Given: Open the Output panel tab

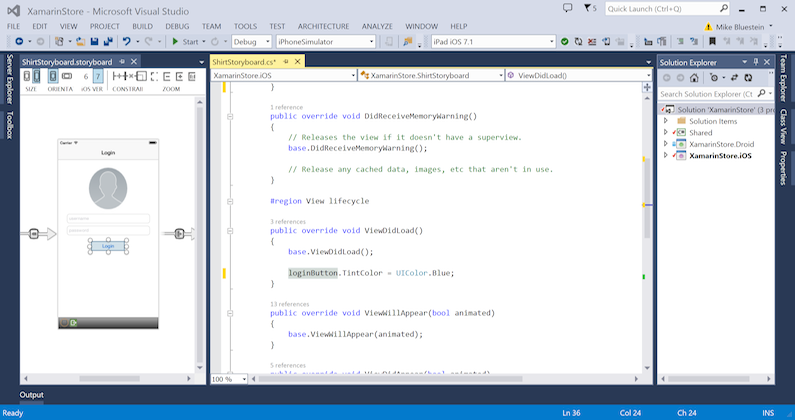Looking at the screenshot, I should [x=31, y=395].
